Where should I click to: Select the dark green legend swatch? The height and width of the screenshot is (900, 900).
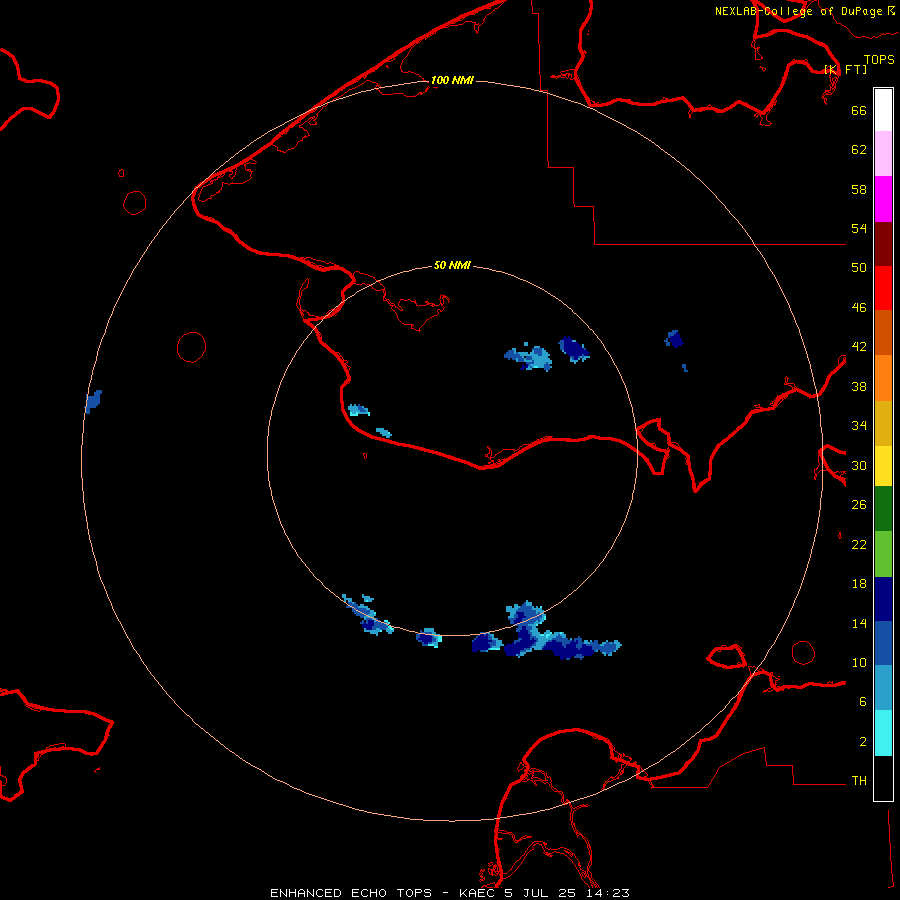pos(883,509)
